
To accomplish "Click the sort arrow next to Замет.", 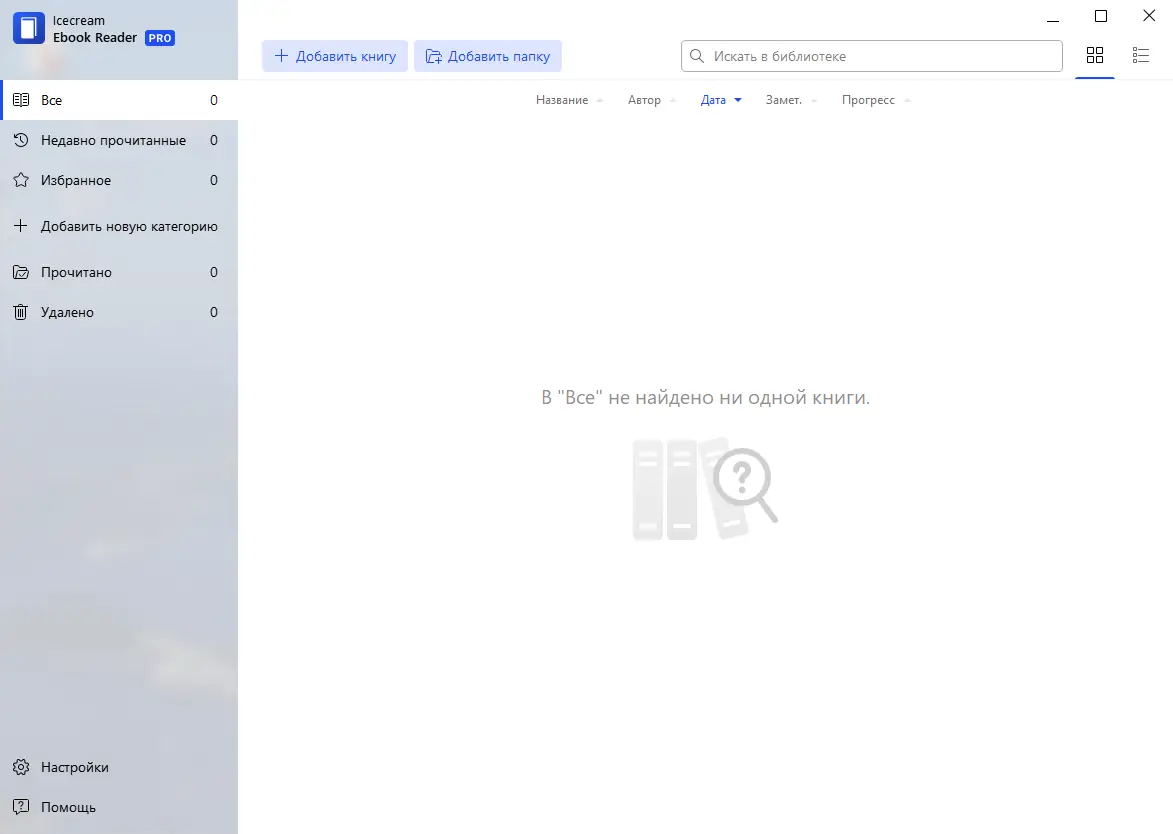I will (x=814, y=100).
